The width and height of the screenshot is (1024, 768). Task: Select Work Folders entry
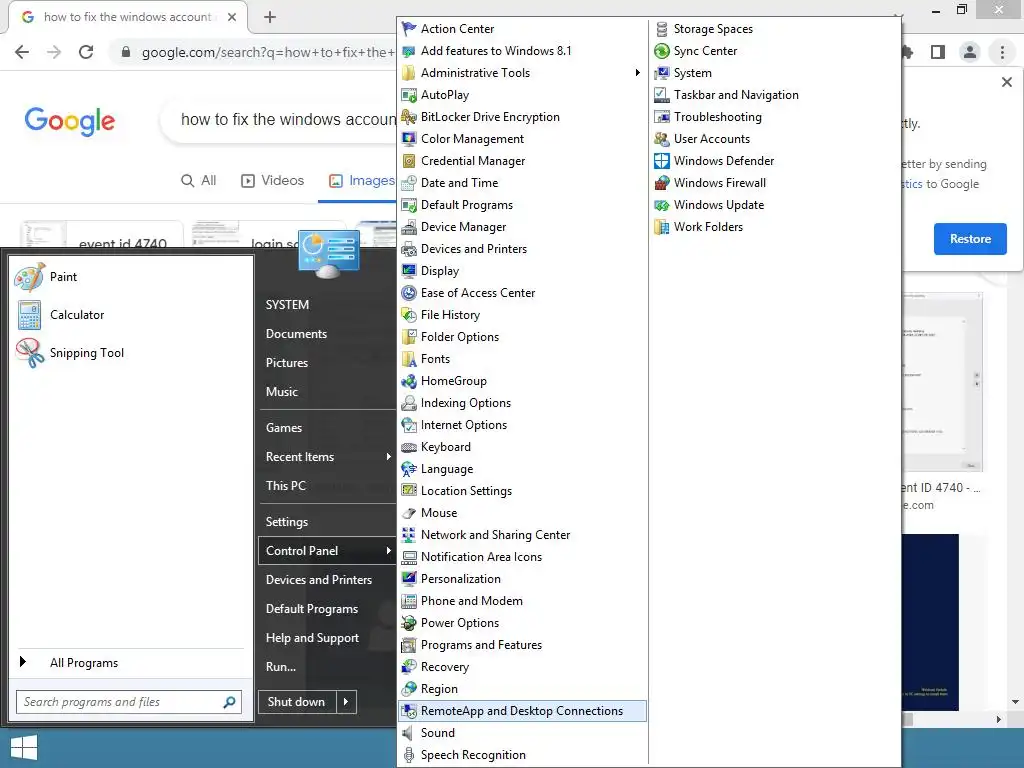(x=708, y=227)
